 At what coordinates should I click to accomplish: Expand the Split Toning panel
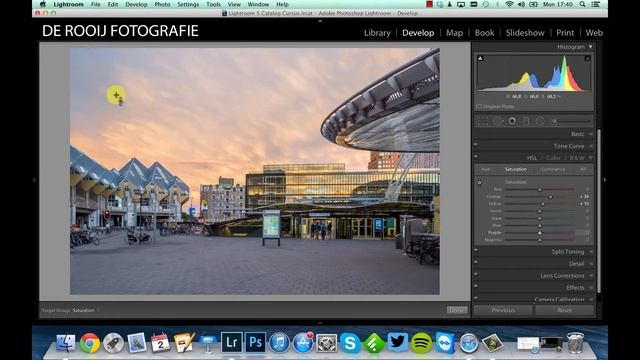click(591, 252)
